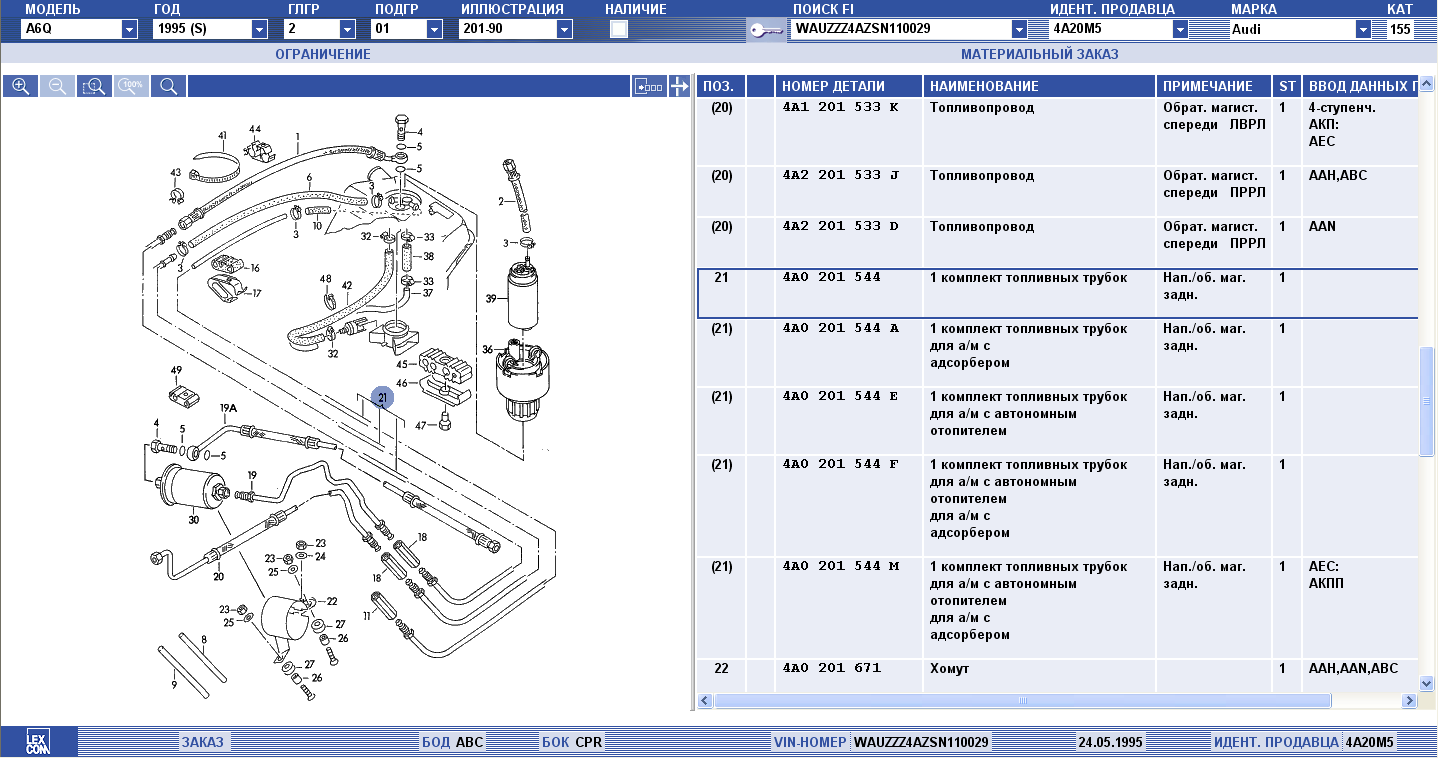Image resolution: width=1438 pixels, height=758 pixels.
Task: Click the ЗАКАЗ button in the status bar
Action: point(203,742)
